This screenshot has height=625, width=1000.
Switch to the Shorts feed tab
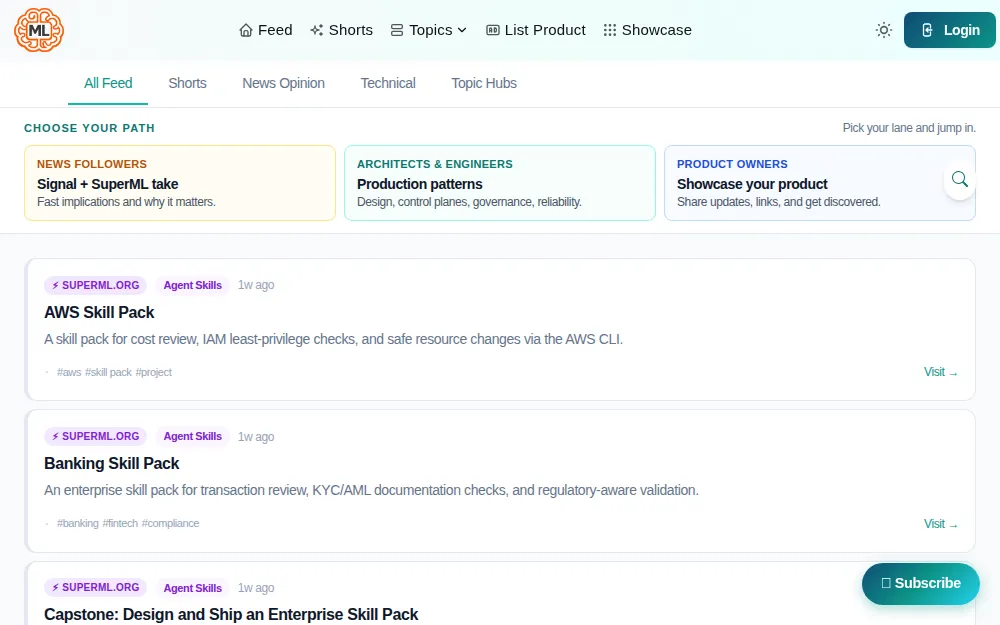coord(188,84)
